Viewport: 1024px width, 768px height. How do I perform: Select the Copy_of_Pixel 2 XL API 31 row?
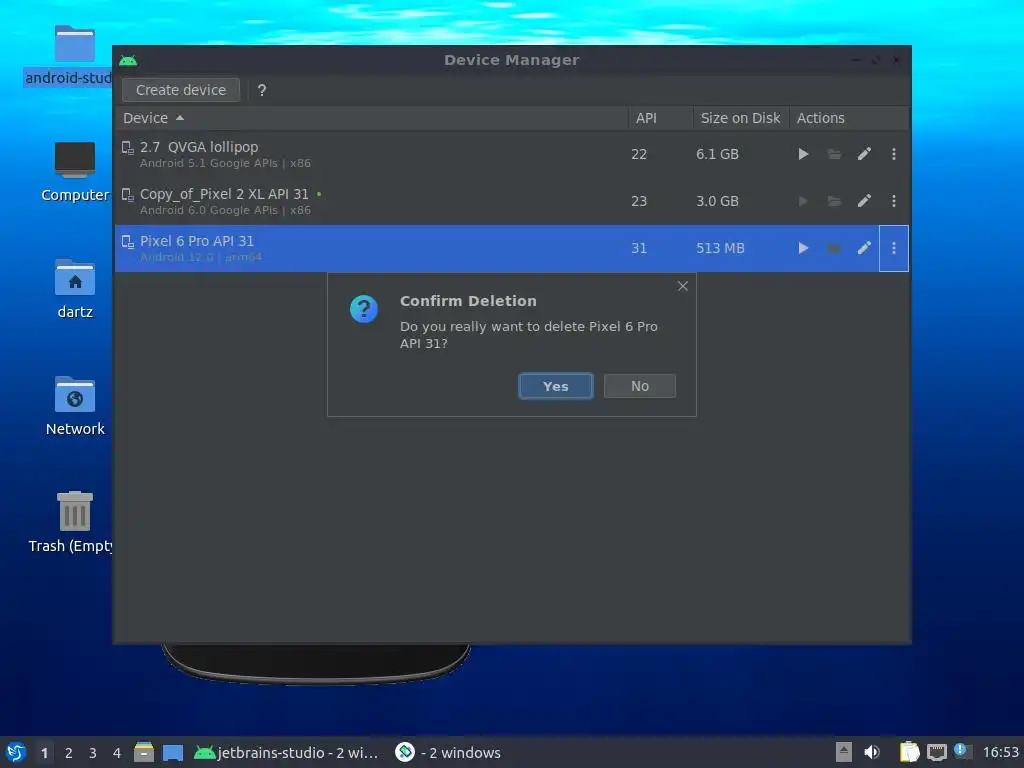tap(511, 201)
